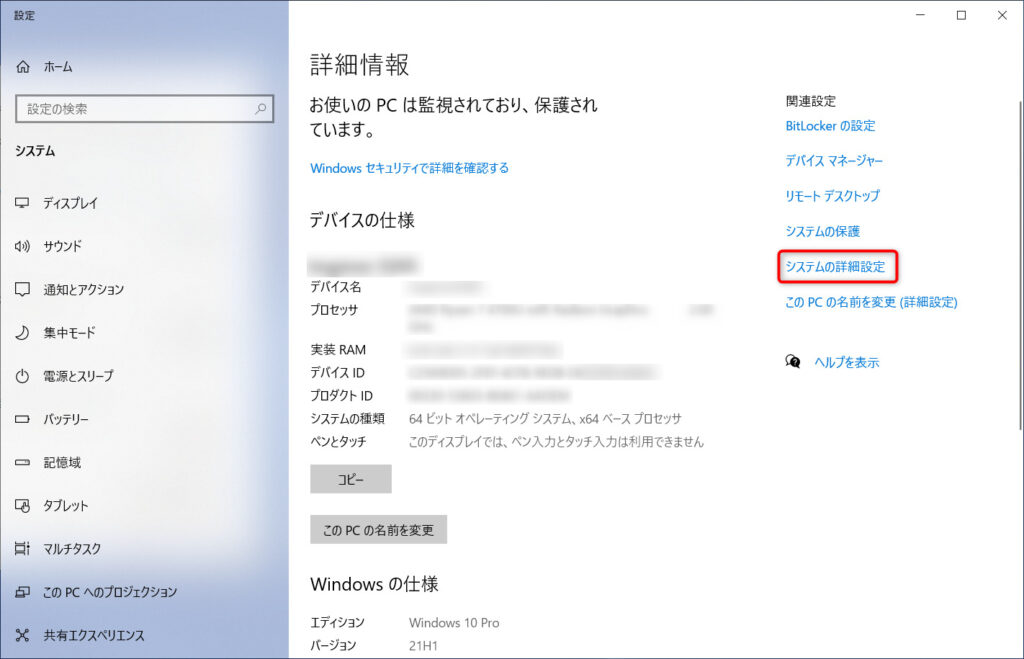
Task: Open 記憶域 settings via the drive icon
Action: pyautogui.click(x=24, y=462)
